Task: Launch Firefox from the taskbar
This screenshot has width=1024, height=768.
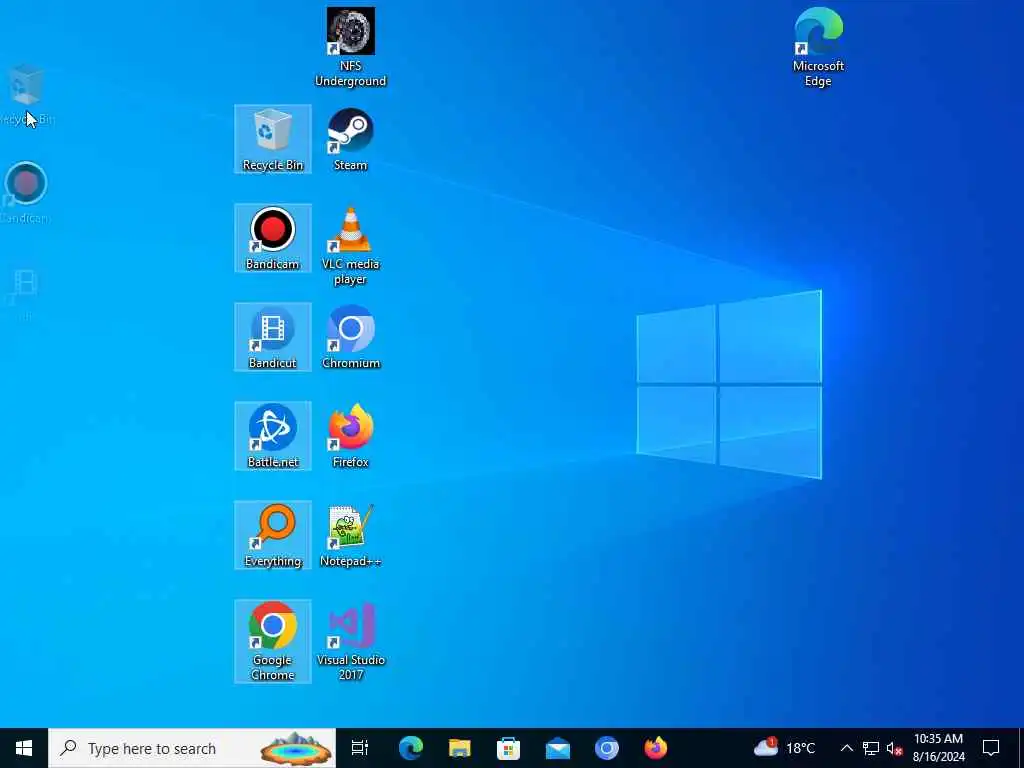Action: pyautogui.click(x=656, y=748)
